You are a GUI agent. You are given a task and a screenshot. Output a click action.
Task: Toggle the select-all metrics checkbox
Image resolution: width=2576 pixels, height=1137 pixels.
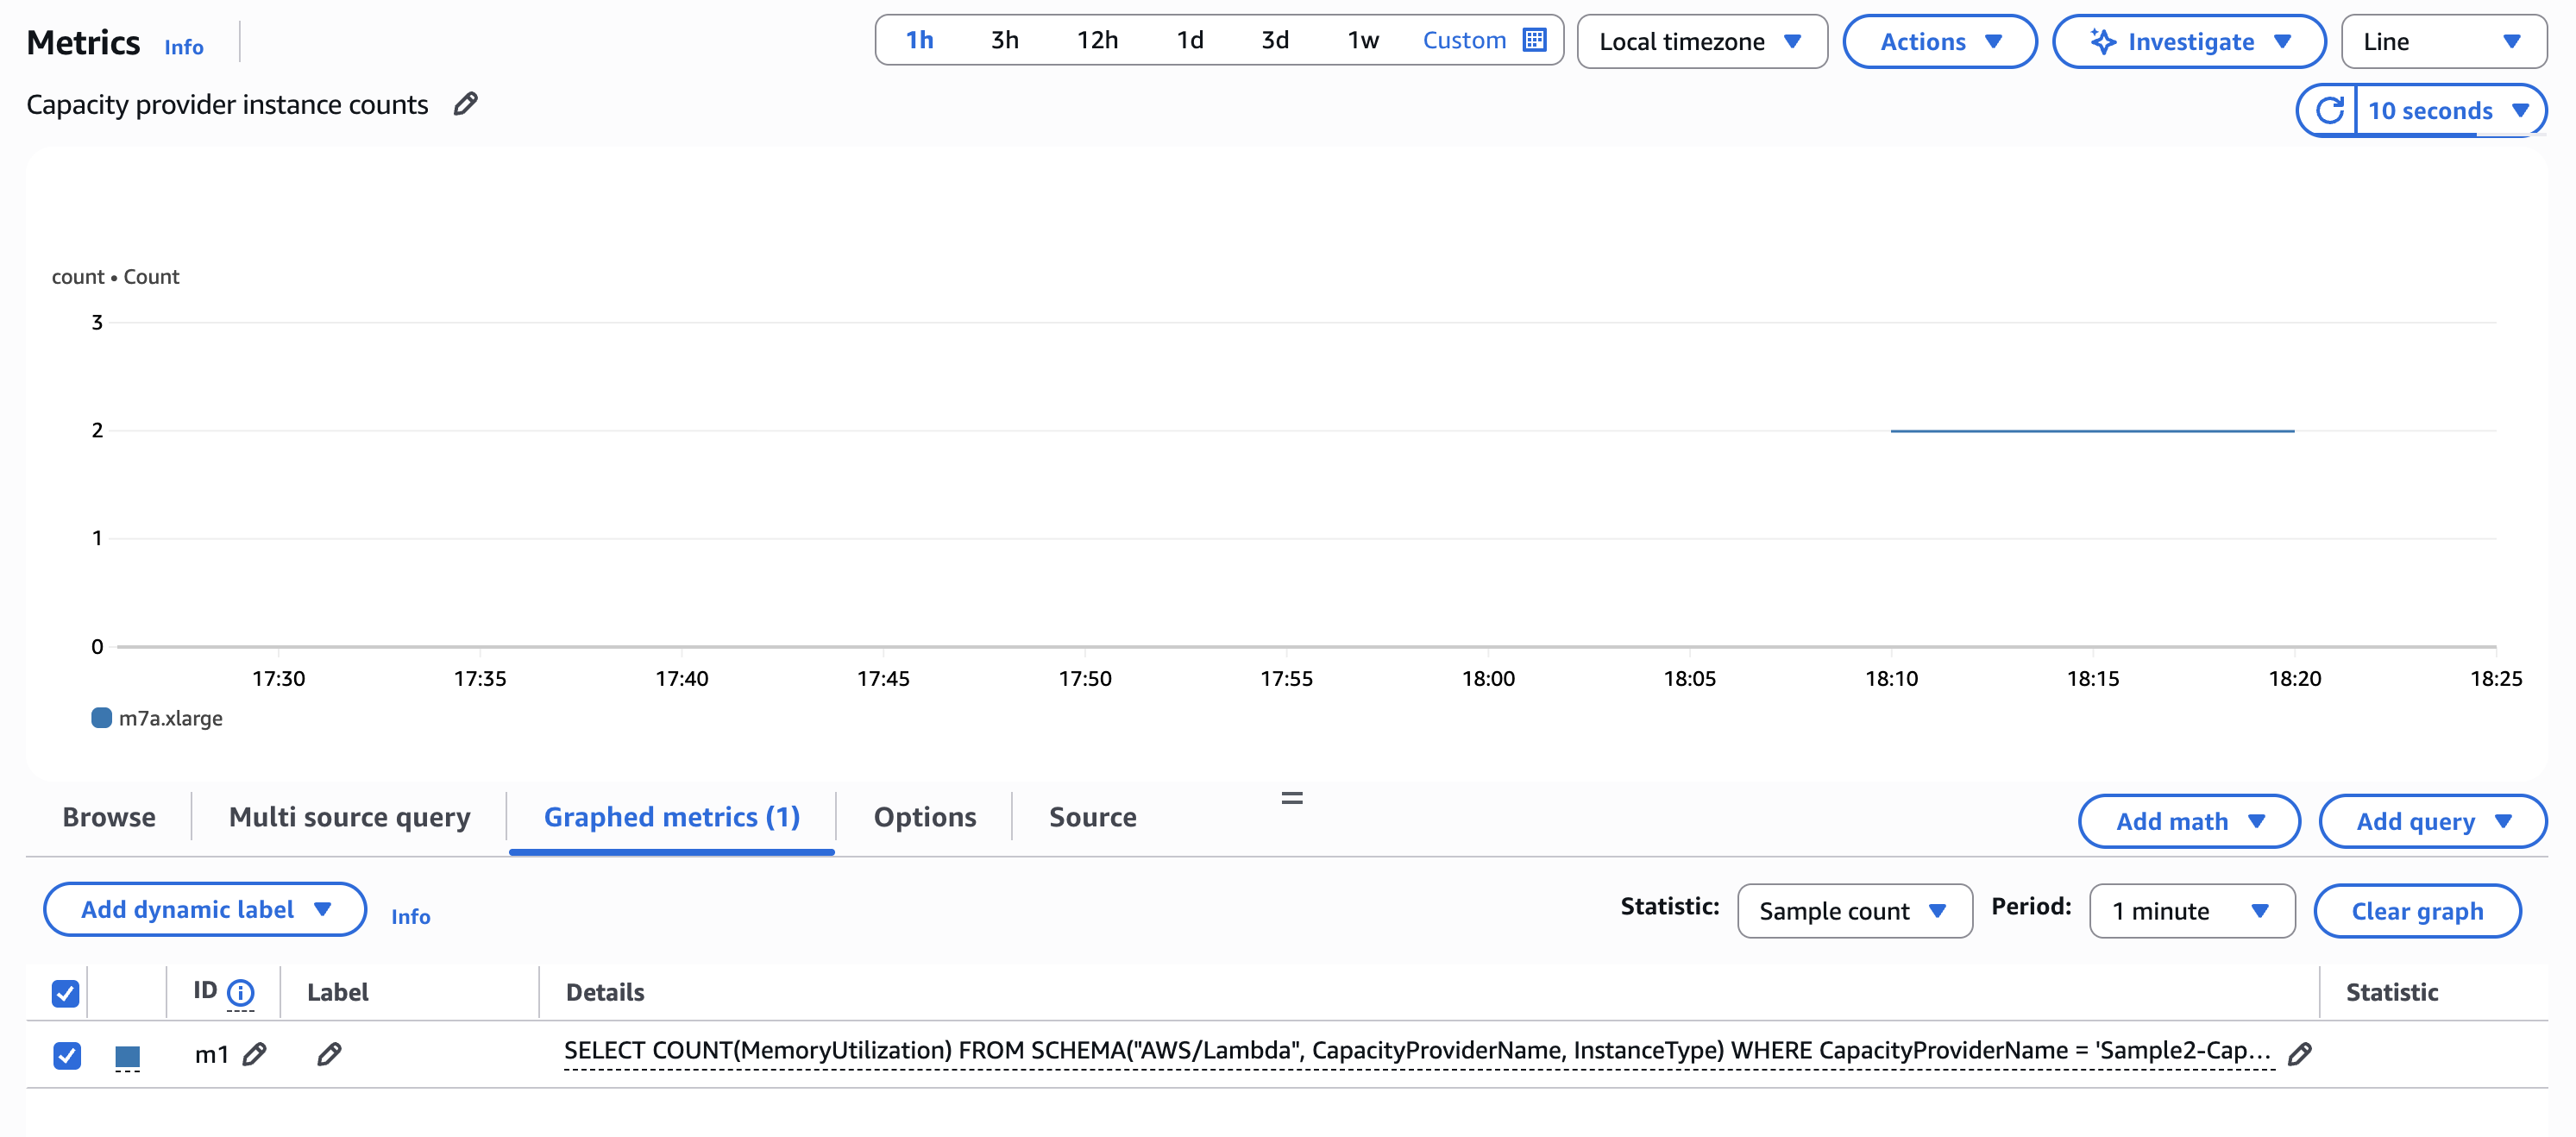pyautogui.click(x=66, y=993)
